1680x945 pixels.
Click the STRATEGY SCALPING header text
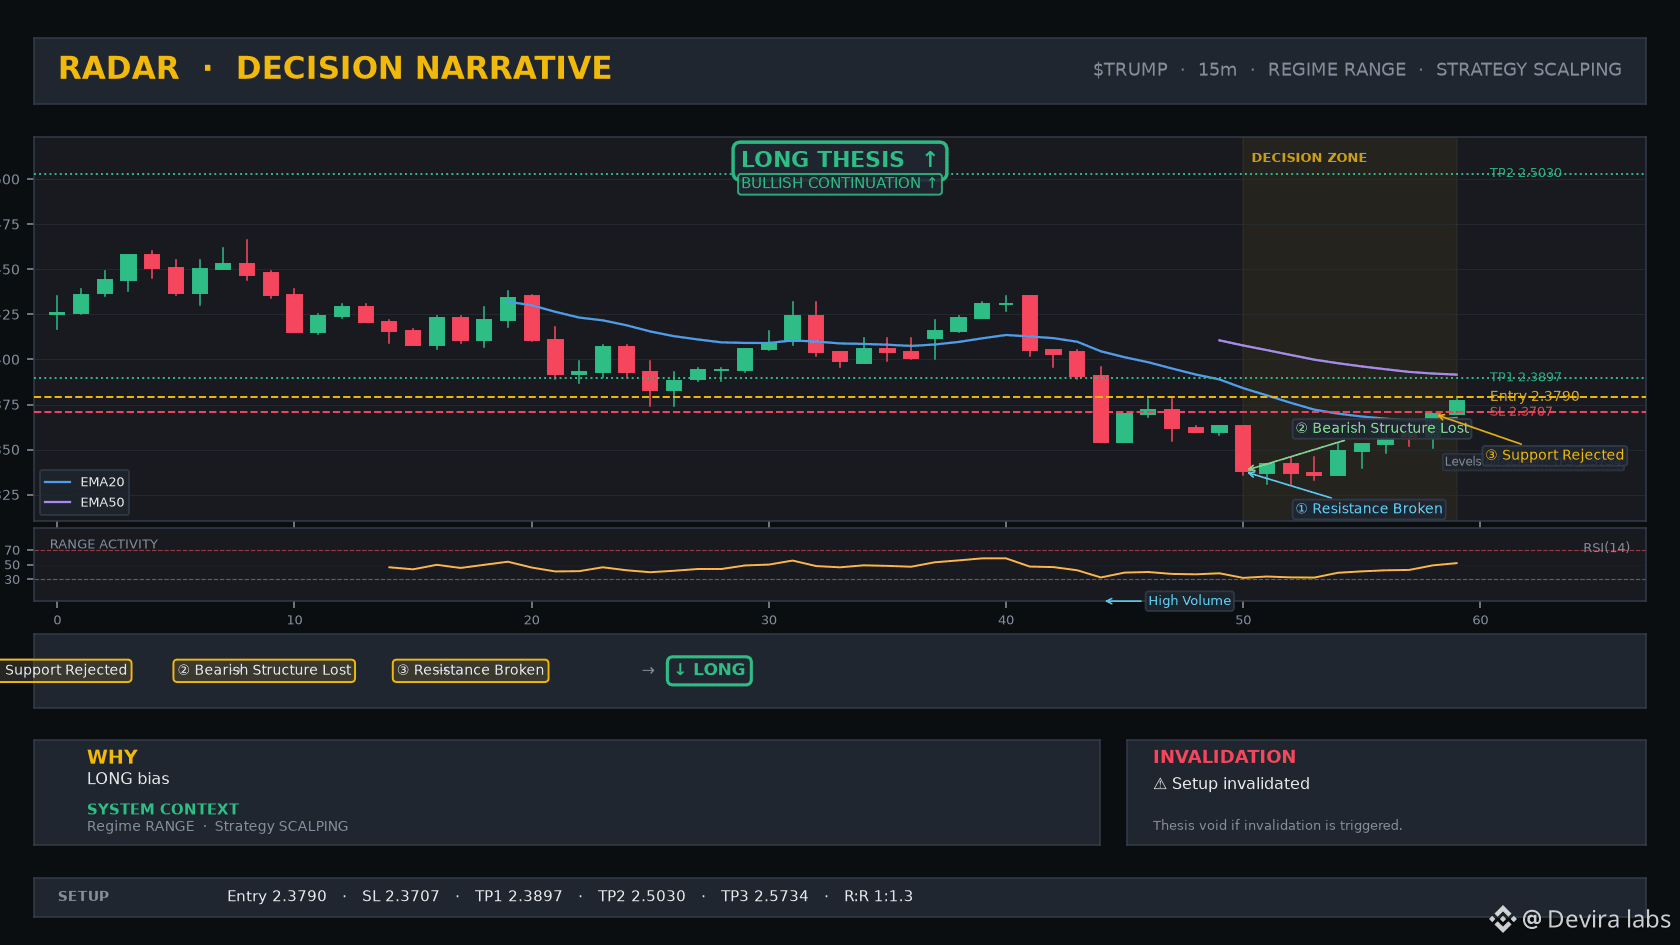coord(1529,70)
